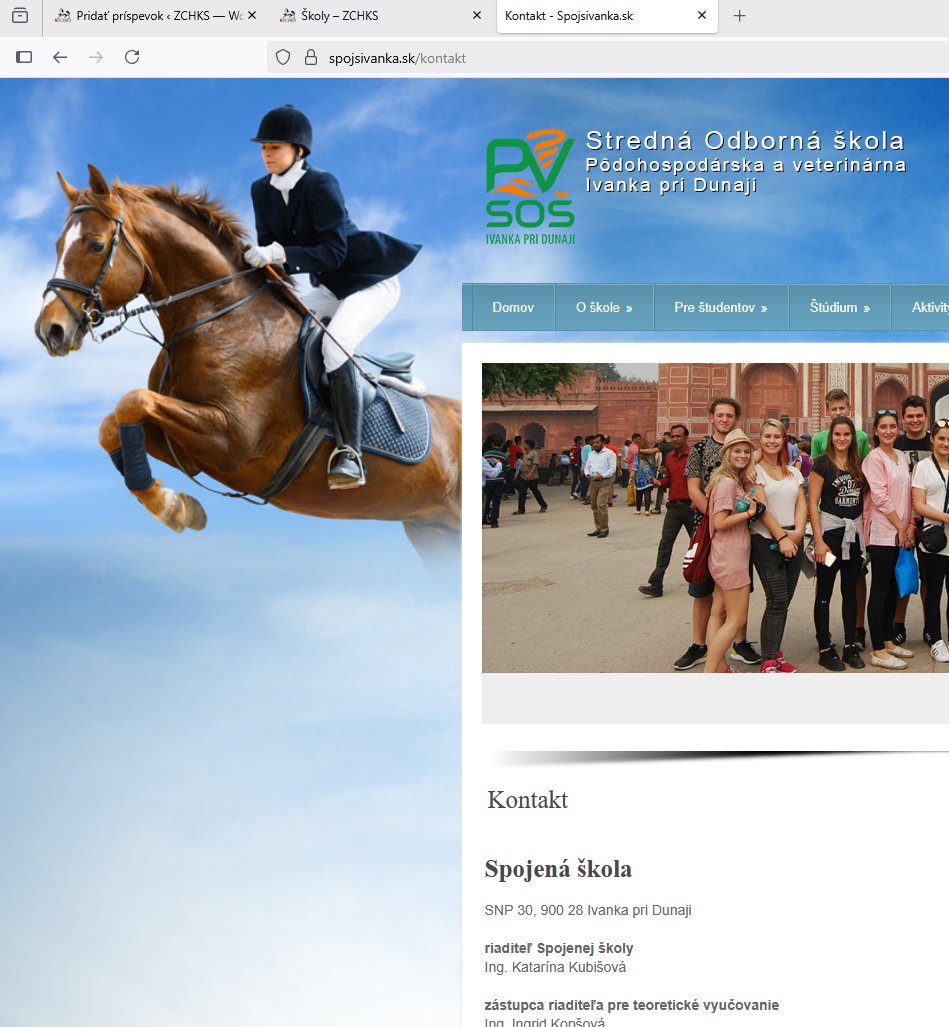
Task: Open the sidebar panel icon
Action: click(x=24, y=58)
